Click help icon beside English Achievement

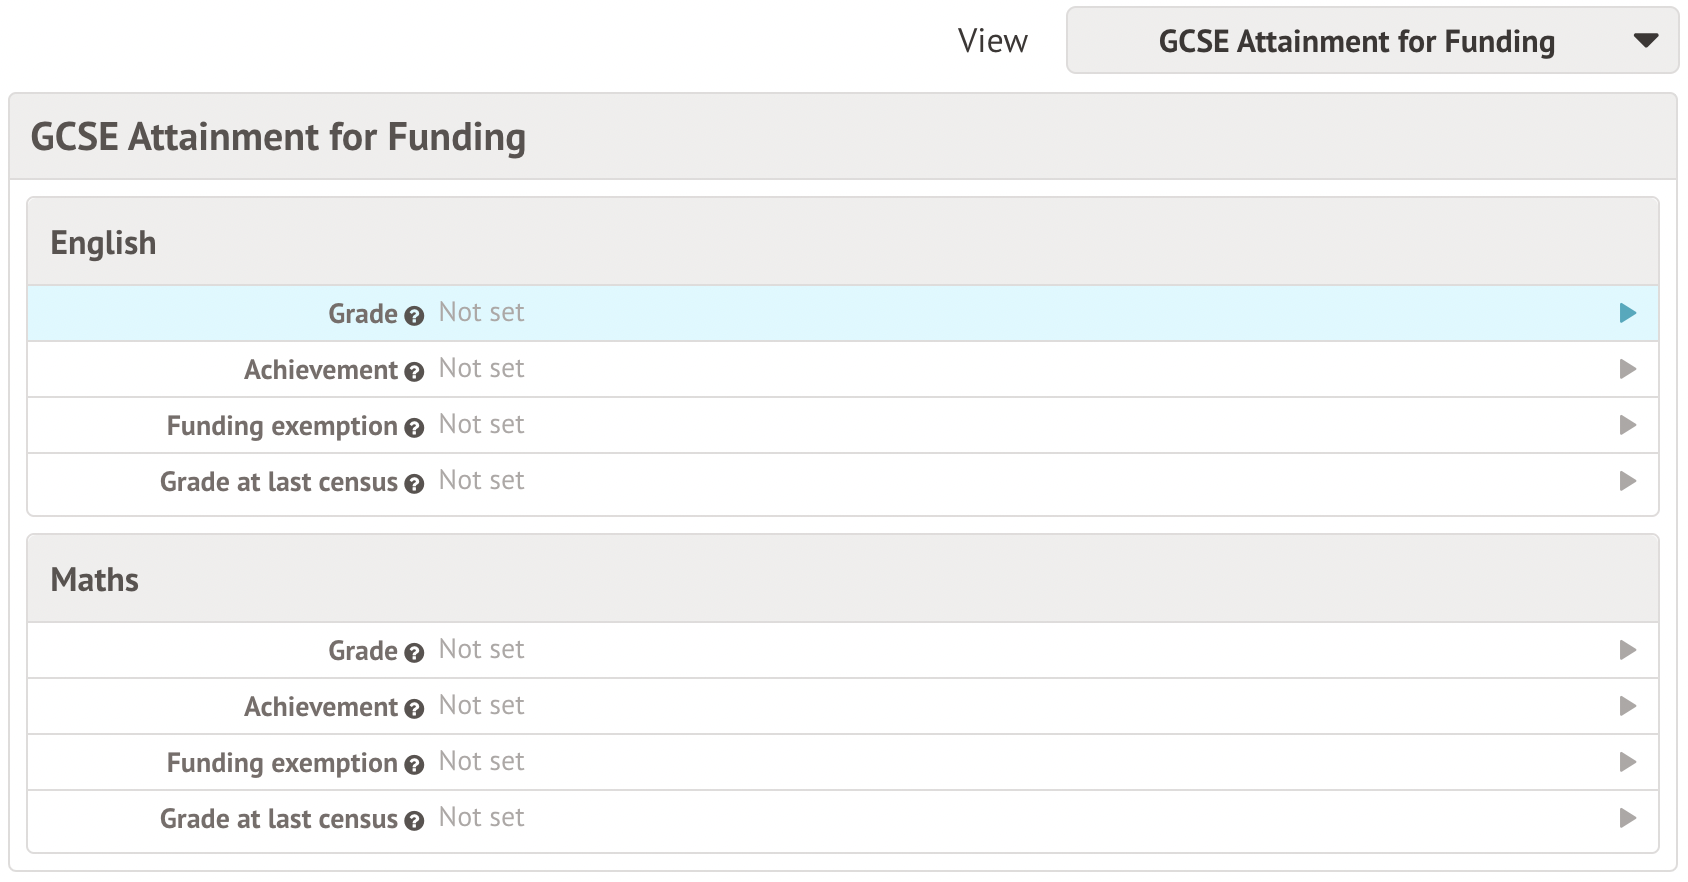[x=414, y=372]
